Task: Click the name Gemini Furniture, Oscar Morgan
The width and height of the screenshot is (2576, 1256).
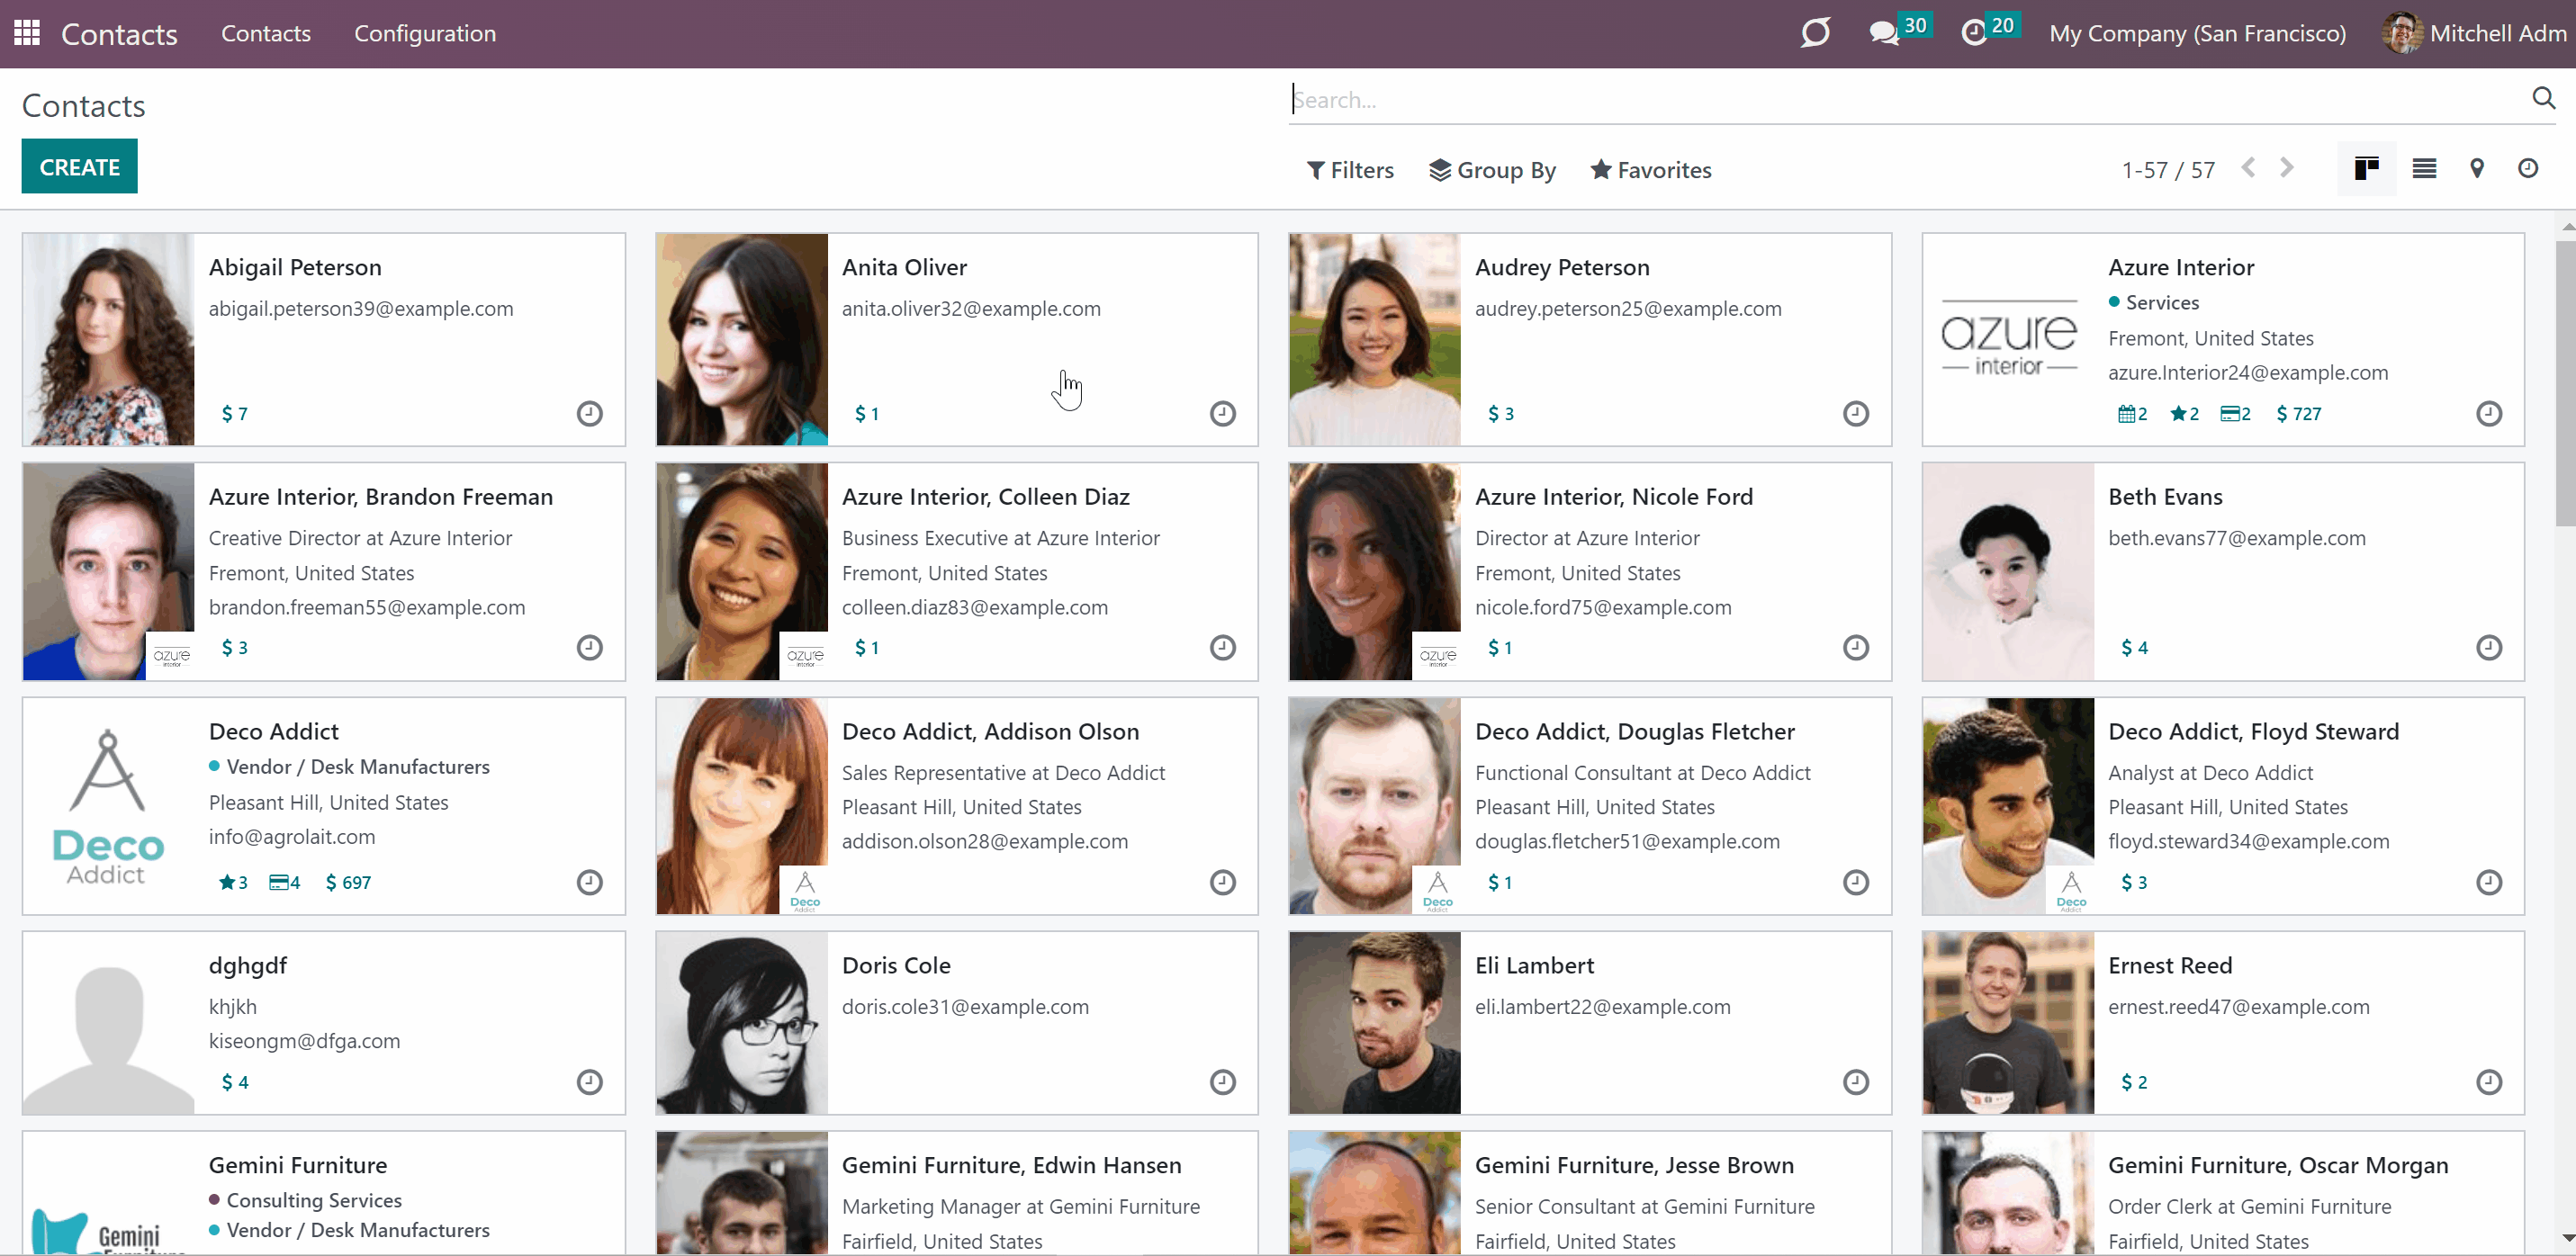Action: 2278,1164
